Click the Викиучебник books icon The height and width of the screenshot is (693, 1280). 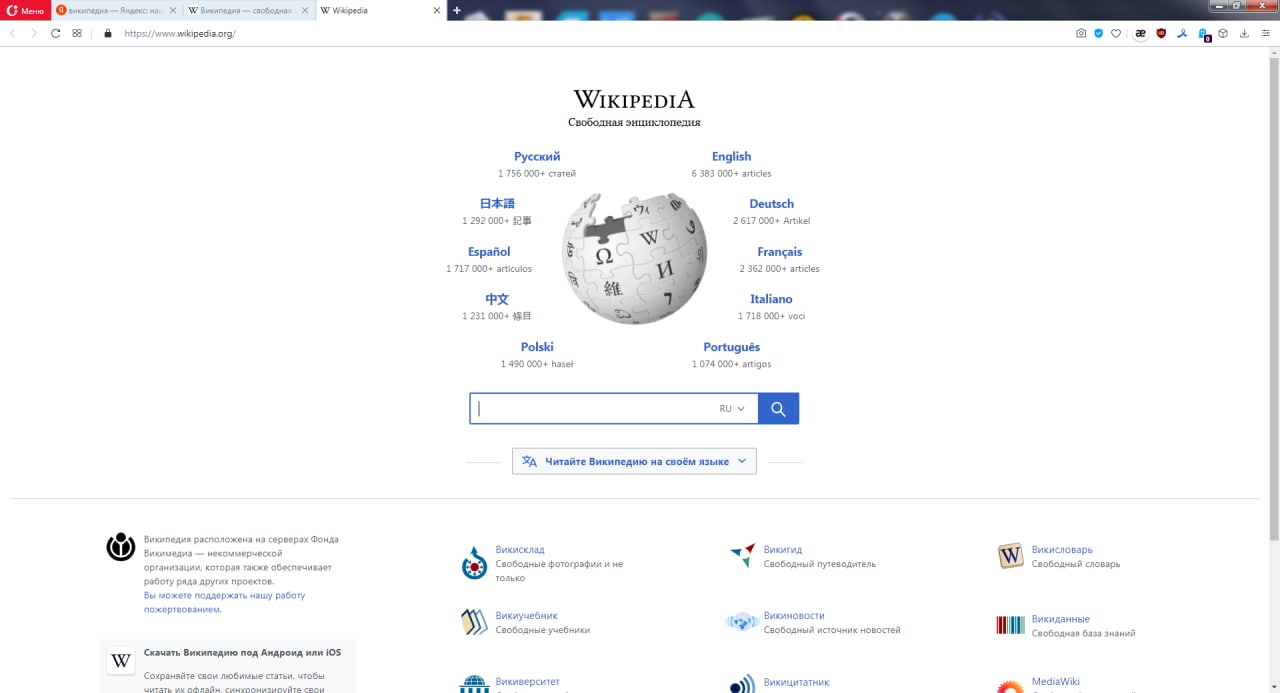tap(473, 622)
